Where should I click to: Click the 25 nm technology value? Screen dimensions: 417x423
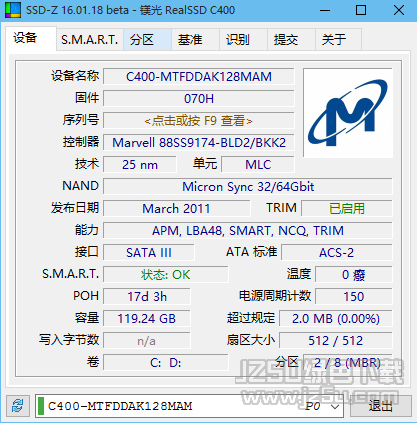point(140,164)
